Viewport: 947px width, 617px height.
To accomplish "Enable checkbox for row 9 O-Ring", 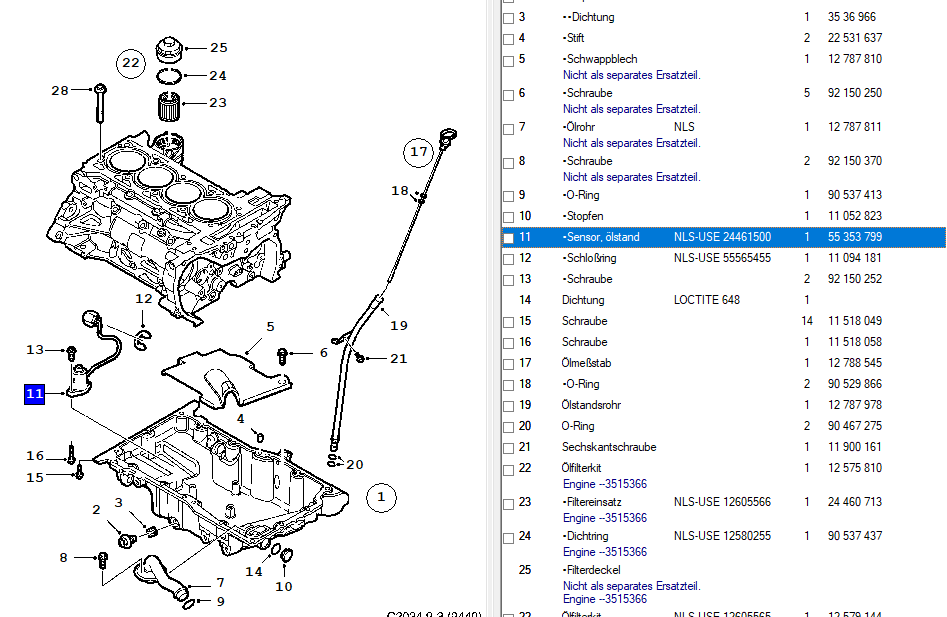I will point(509,196).
